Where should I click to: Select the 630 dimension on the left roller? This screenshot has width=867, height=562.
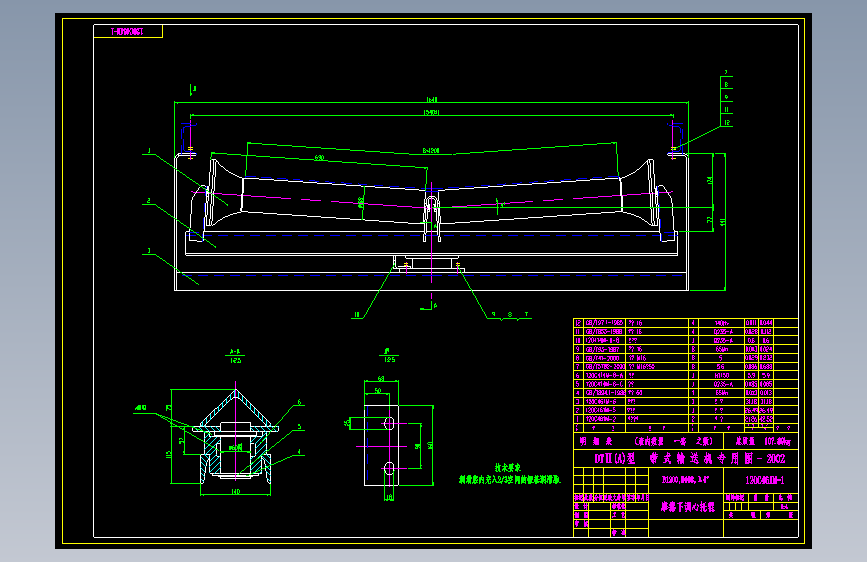tap(319, 158)
